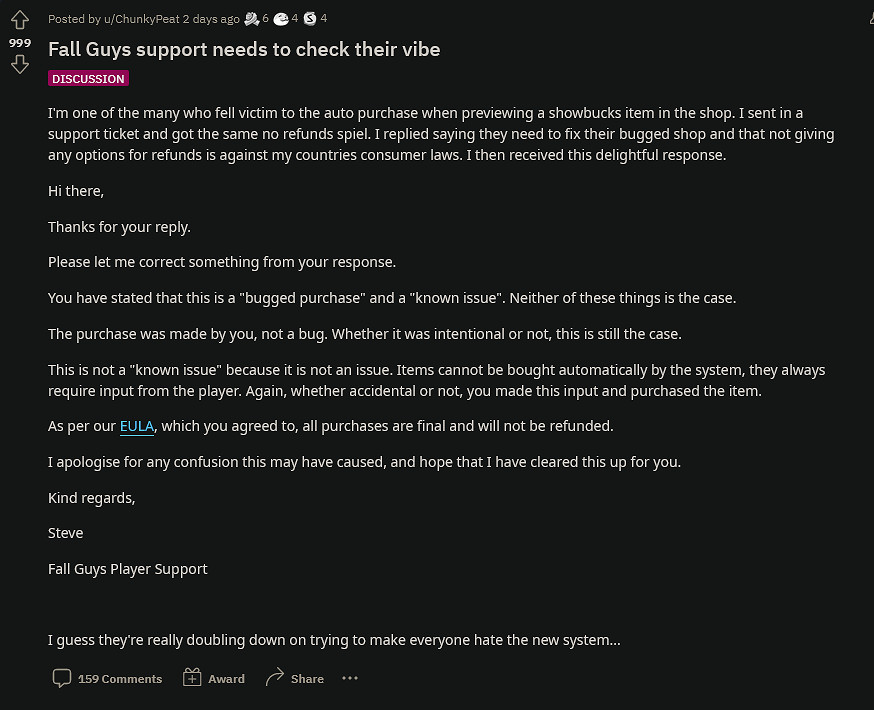Open the 159 Comments section

tap(119, 679)
